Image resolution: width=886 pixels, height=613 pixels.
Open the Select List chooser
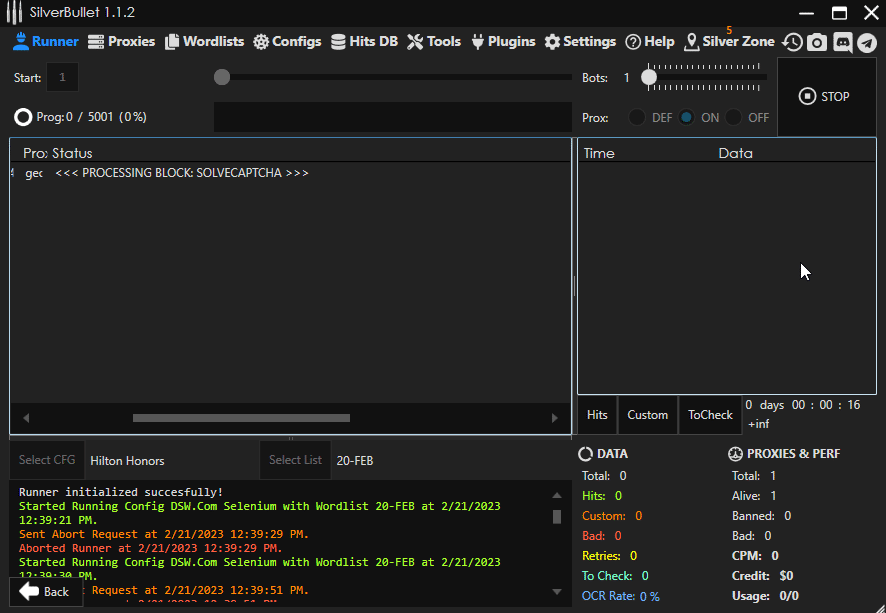tap(295, 460)
